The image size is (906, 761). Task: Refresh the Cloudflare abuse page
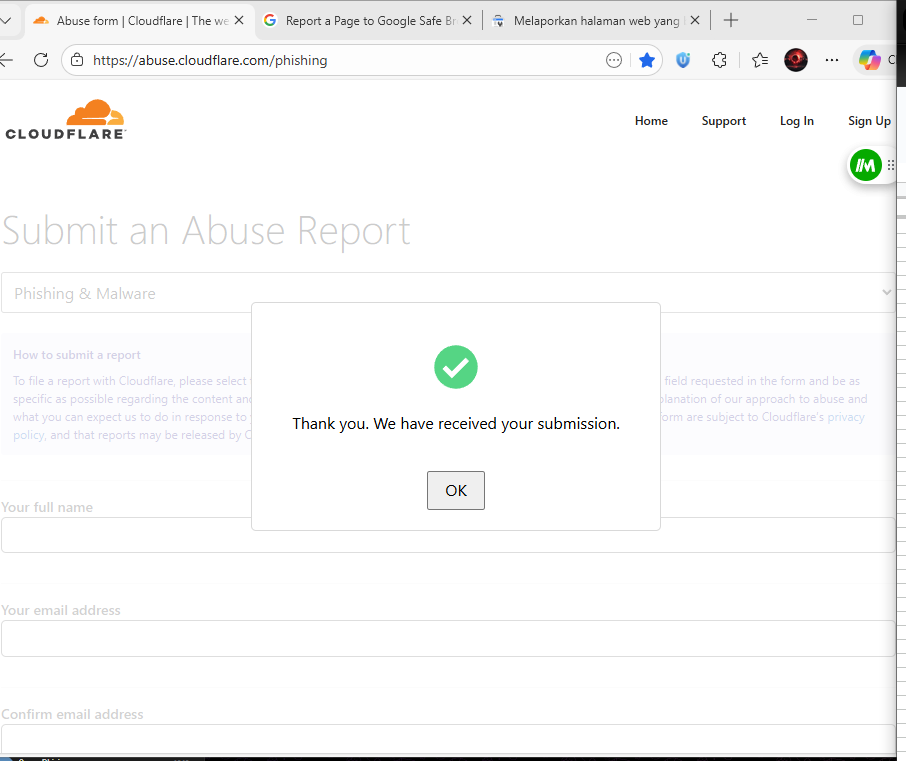pyautogui.click(x=41, y=60)
